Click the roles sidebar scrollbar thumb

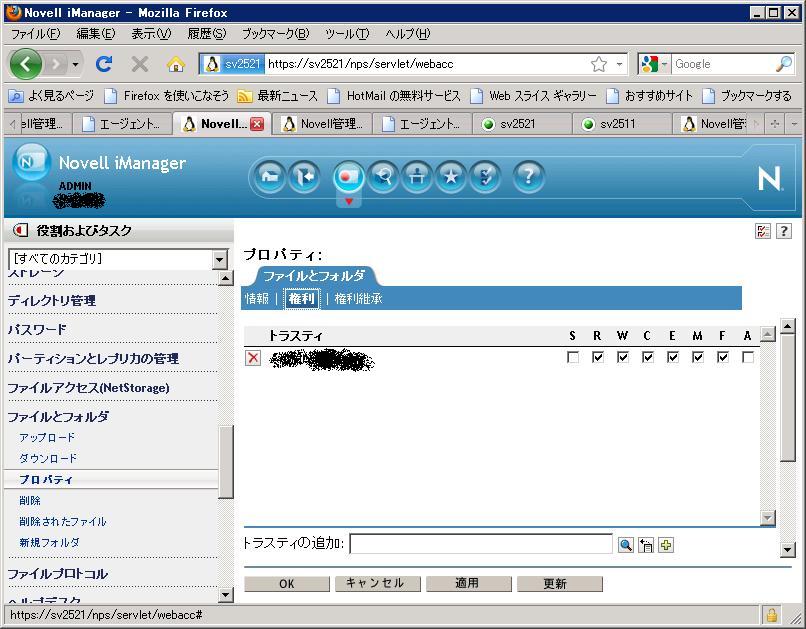click(226, 461)
